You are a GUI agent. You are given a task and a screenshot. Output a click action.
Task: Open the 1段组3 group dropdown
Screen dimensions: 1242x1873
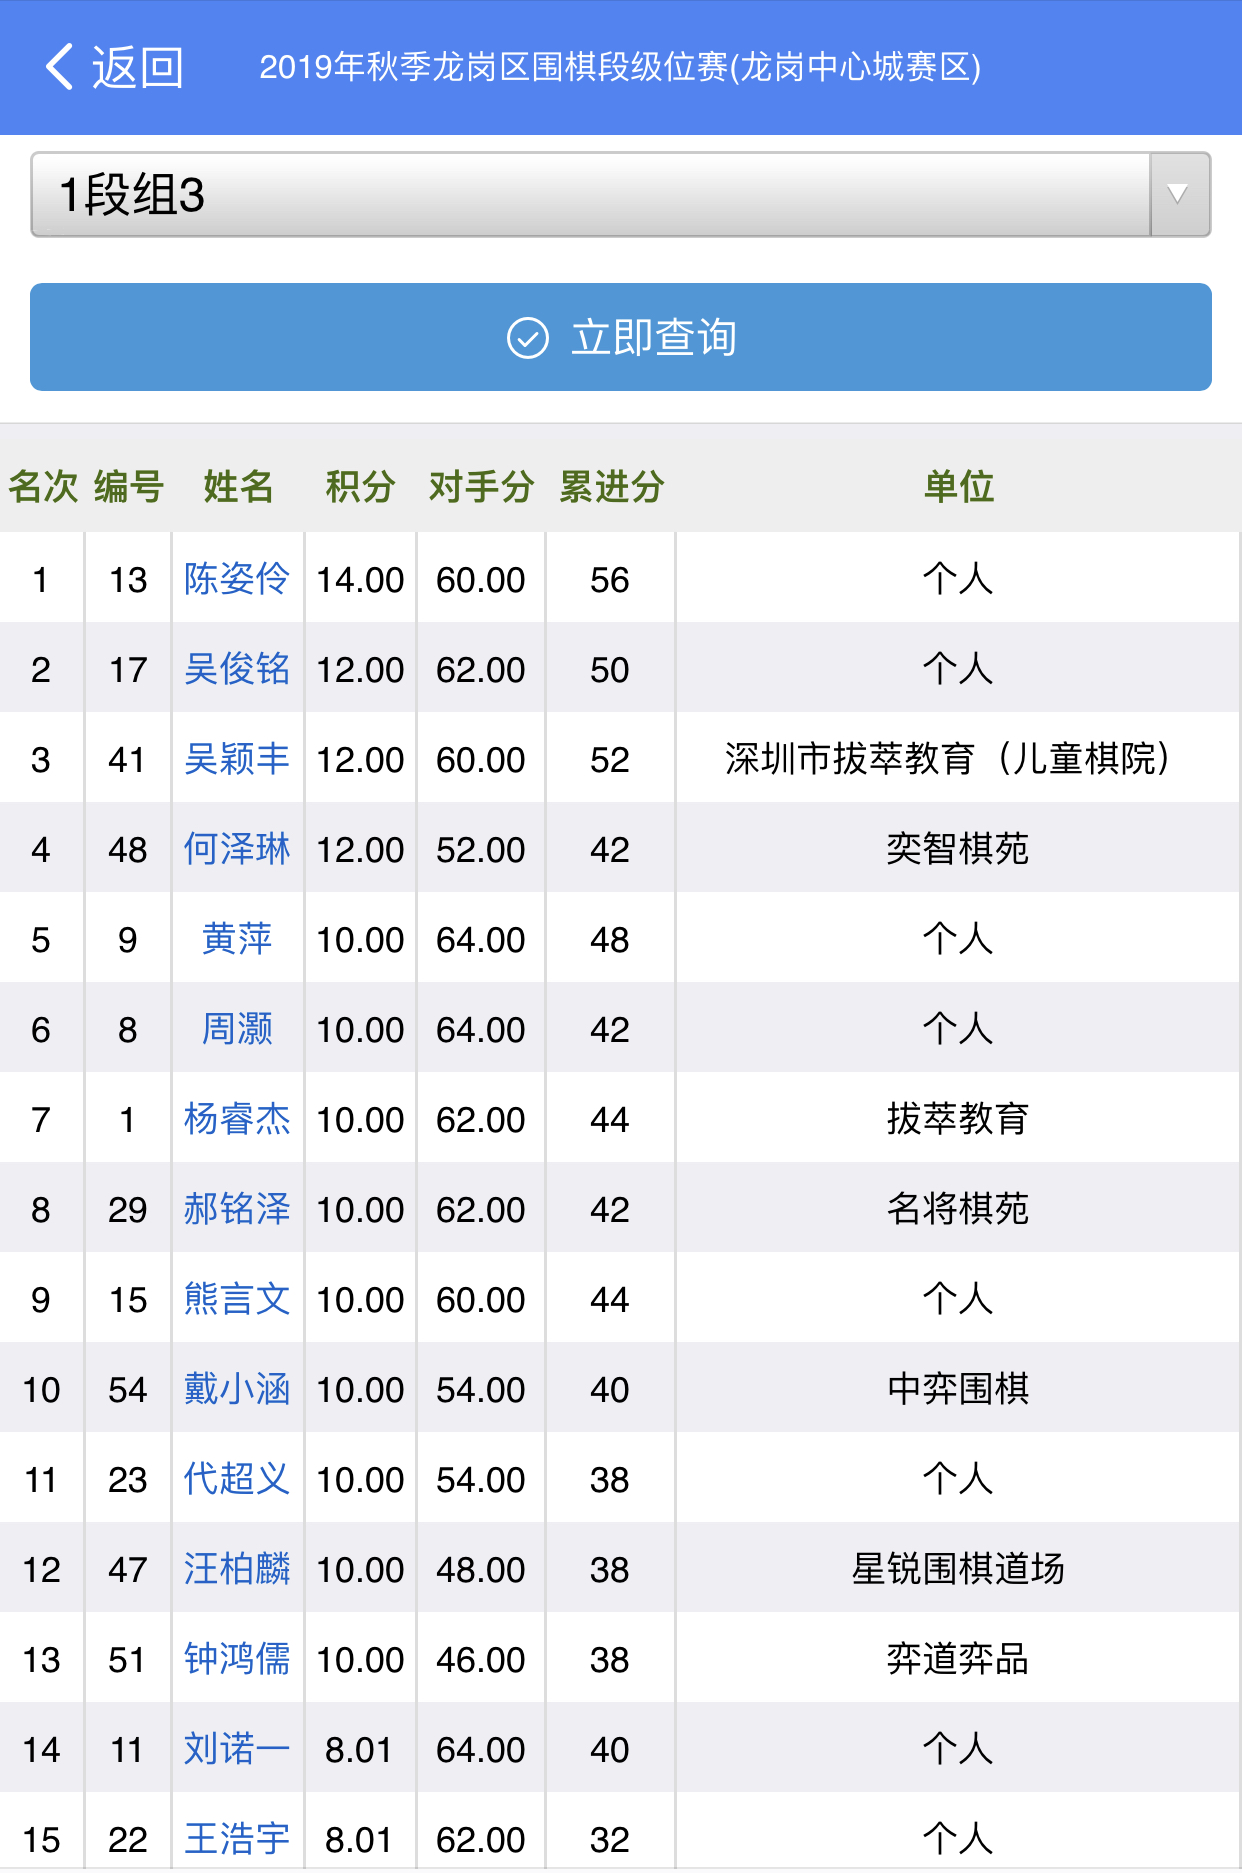[x=590, y=195]
